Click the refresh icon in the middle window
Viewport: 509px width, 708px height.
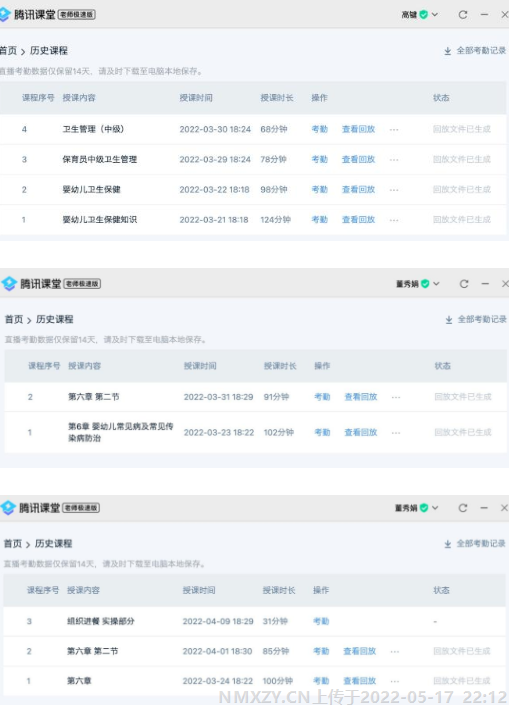464,284
